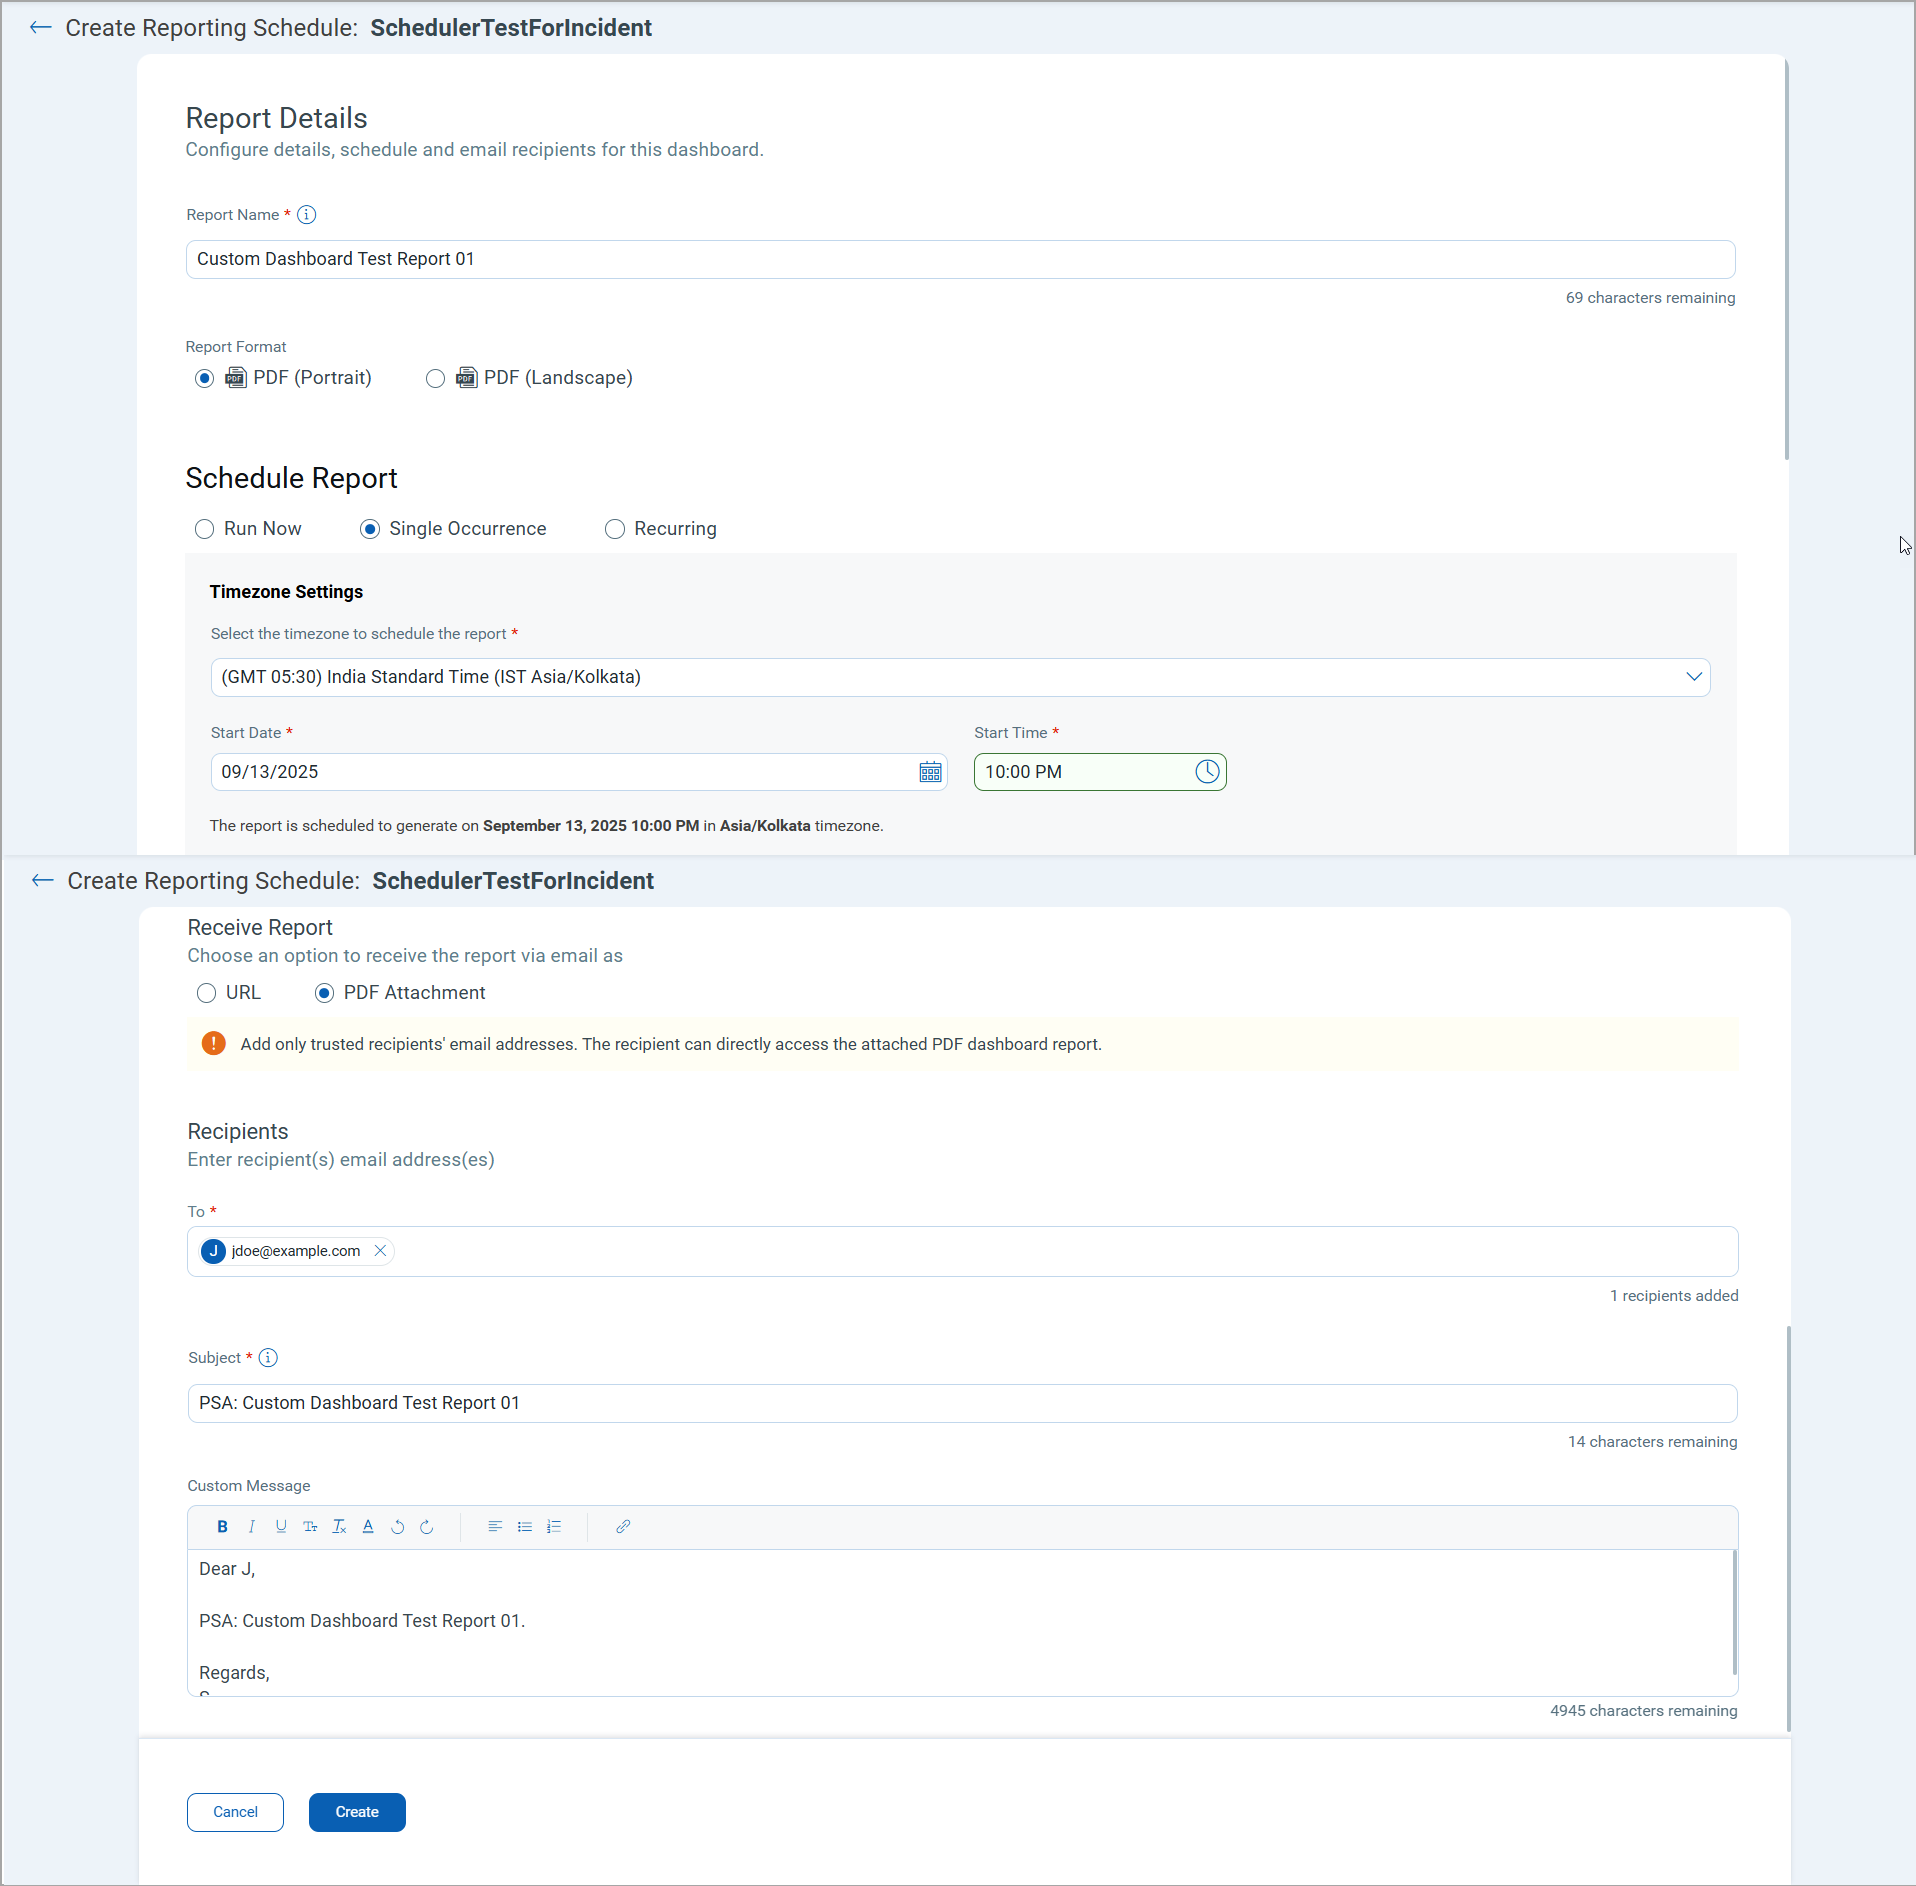The image size is (1916, 1886).
Task: Insert a numbered list in message
Action: click(554, 1526)
